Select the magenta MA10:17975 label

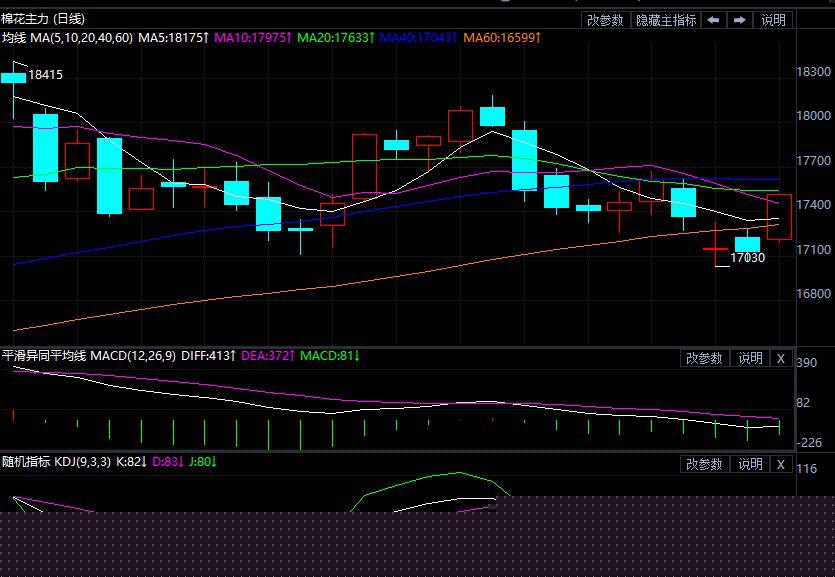tap(254, 38)
